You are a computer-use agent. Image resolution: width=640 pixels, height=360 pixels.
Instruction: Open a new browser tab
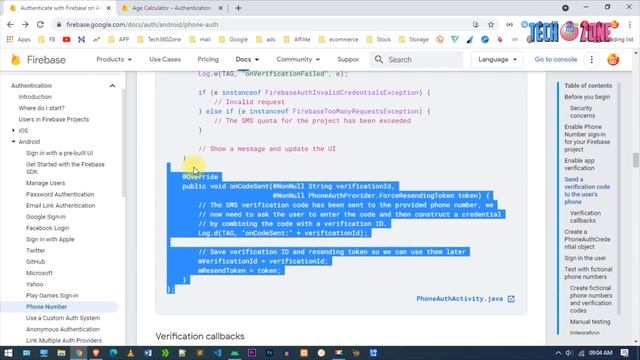tap(238, 8)
